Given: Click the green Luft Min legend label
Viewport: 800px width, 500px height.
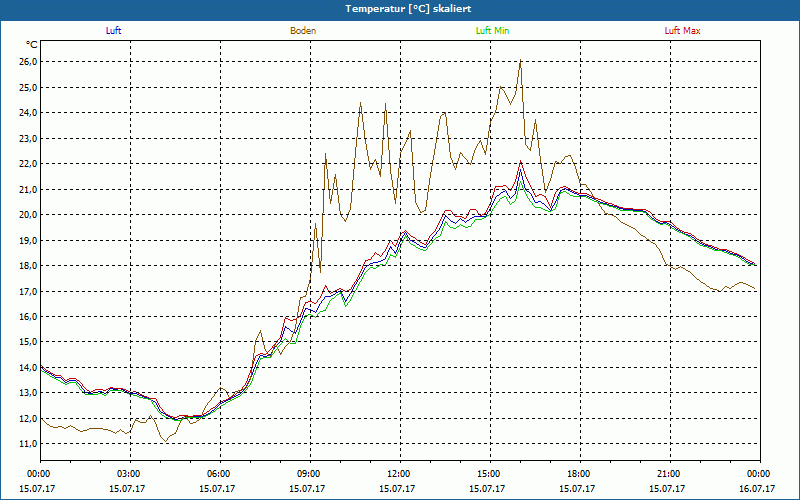Looking at the screenshot, I should pyautogui.click(x=492, y=31).
